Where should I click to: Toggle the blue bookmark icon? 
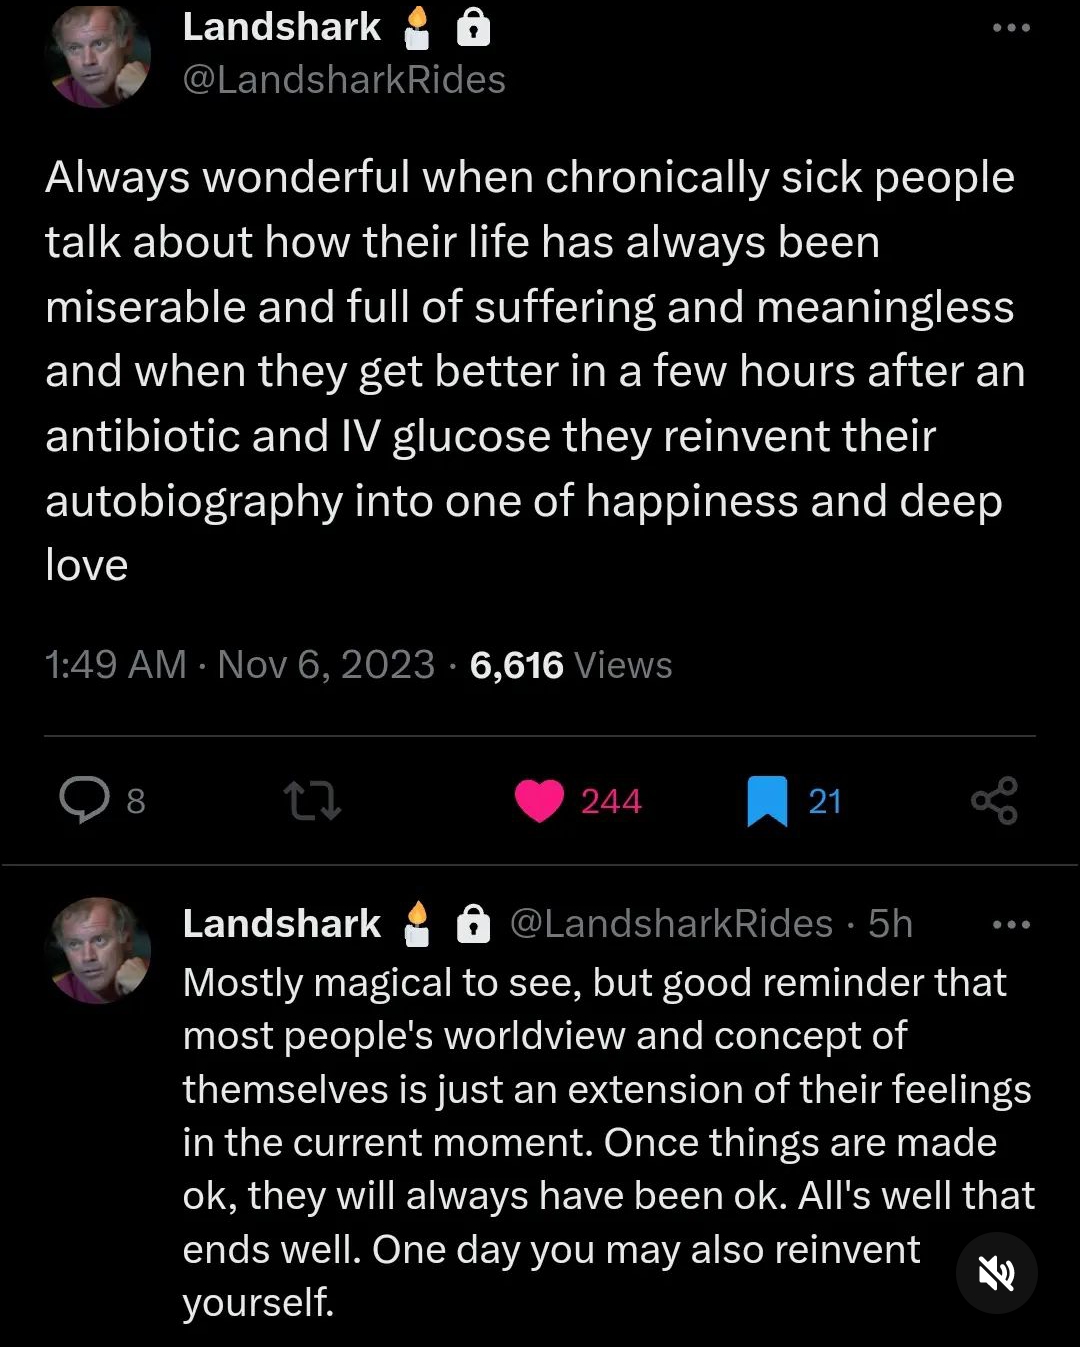767,801
